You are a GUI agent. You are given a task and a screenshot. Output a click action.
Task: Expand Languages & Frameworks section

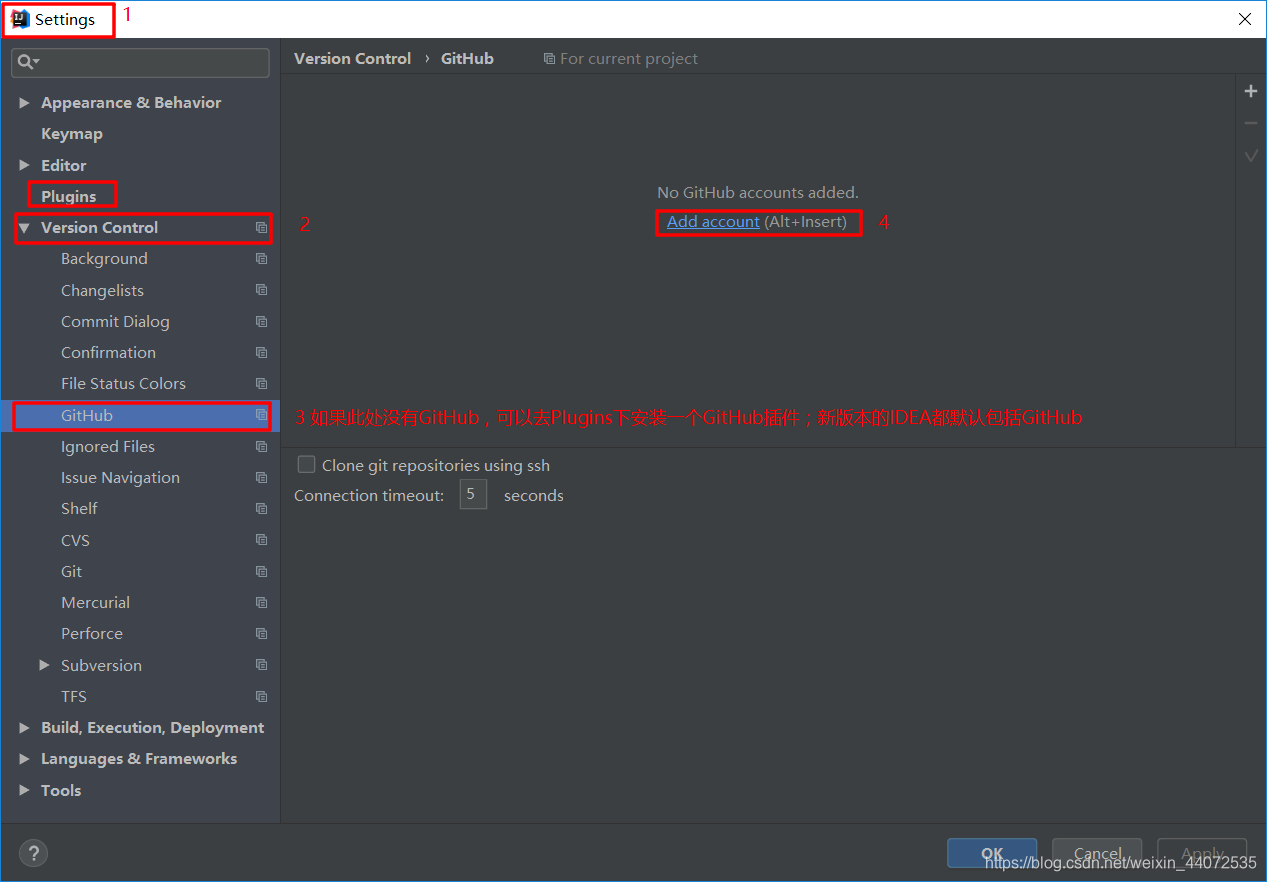(x=24, y=759)
